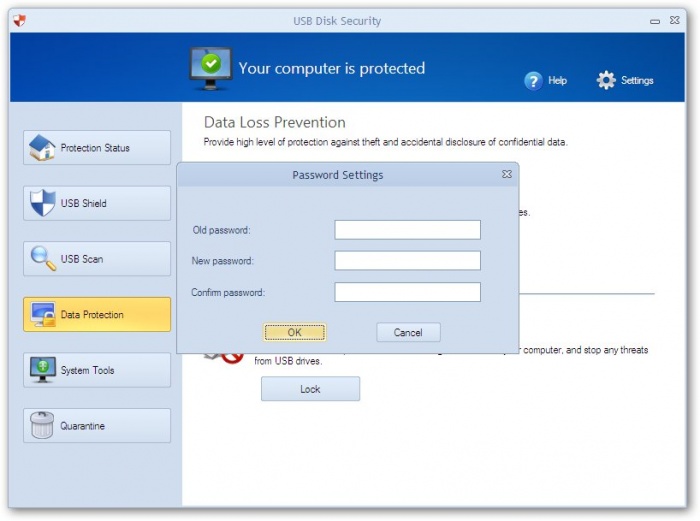Focus the Old password field

pos(408,230)
